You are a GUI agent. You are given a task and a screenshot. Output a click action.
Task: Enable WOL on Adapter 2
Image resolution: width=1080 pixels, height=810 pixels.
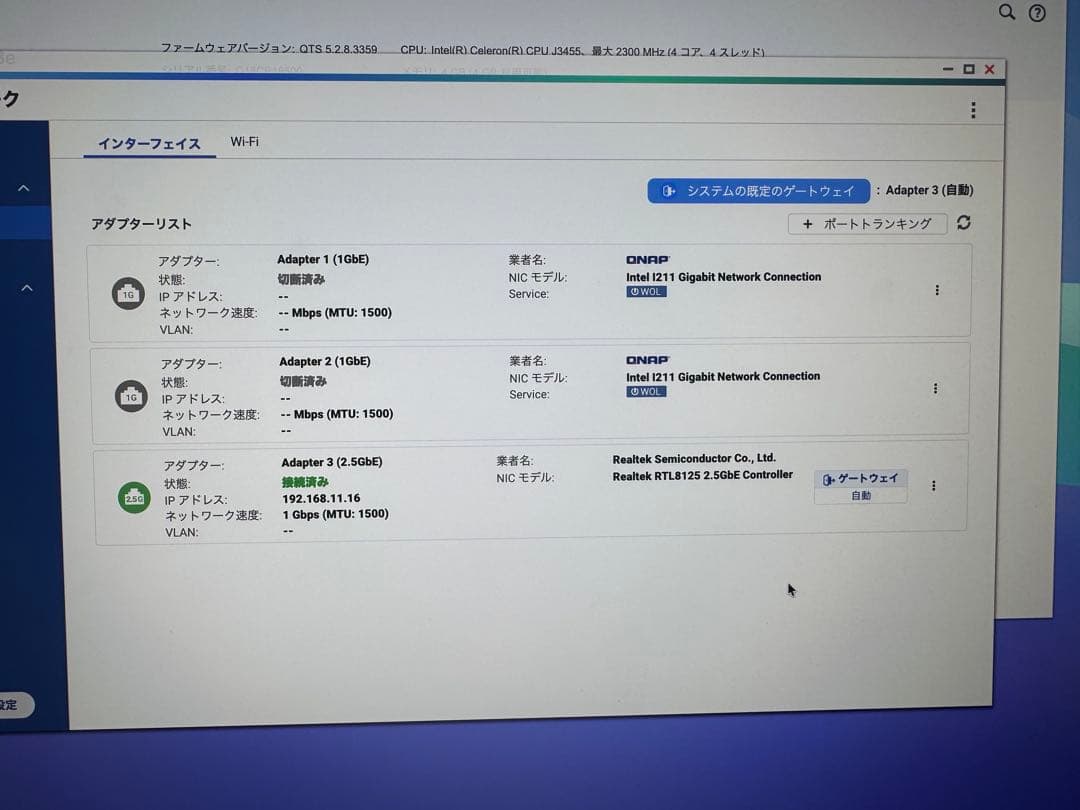[x=645, y=391]
